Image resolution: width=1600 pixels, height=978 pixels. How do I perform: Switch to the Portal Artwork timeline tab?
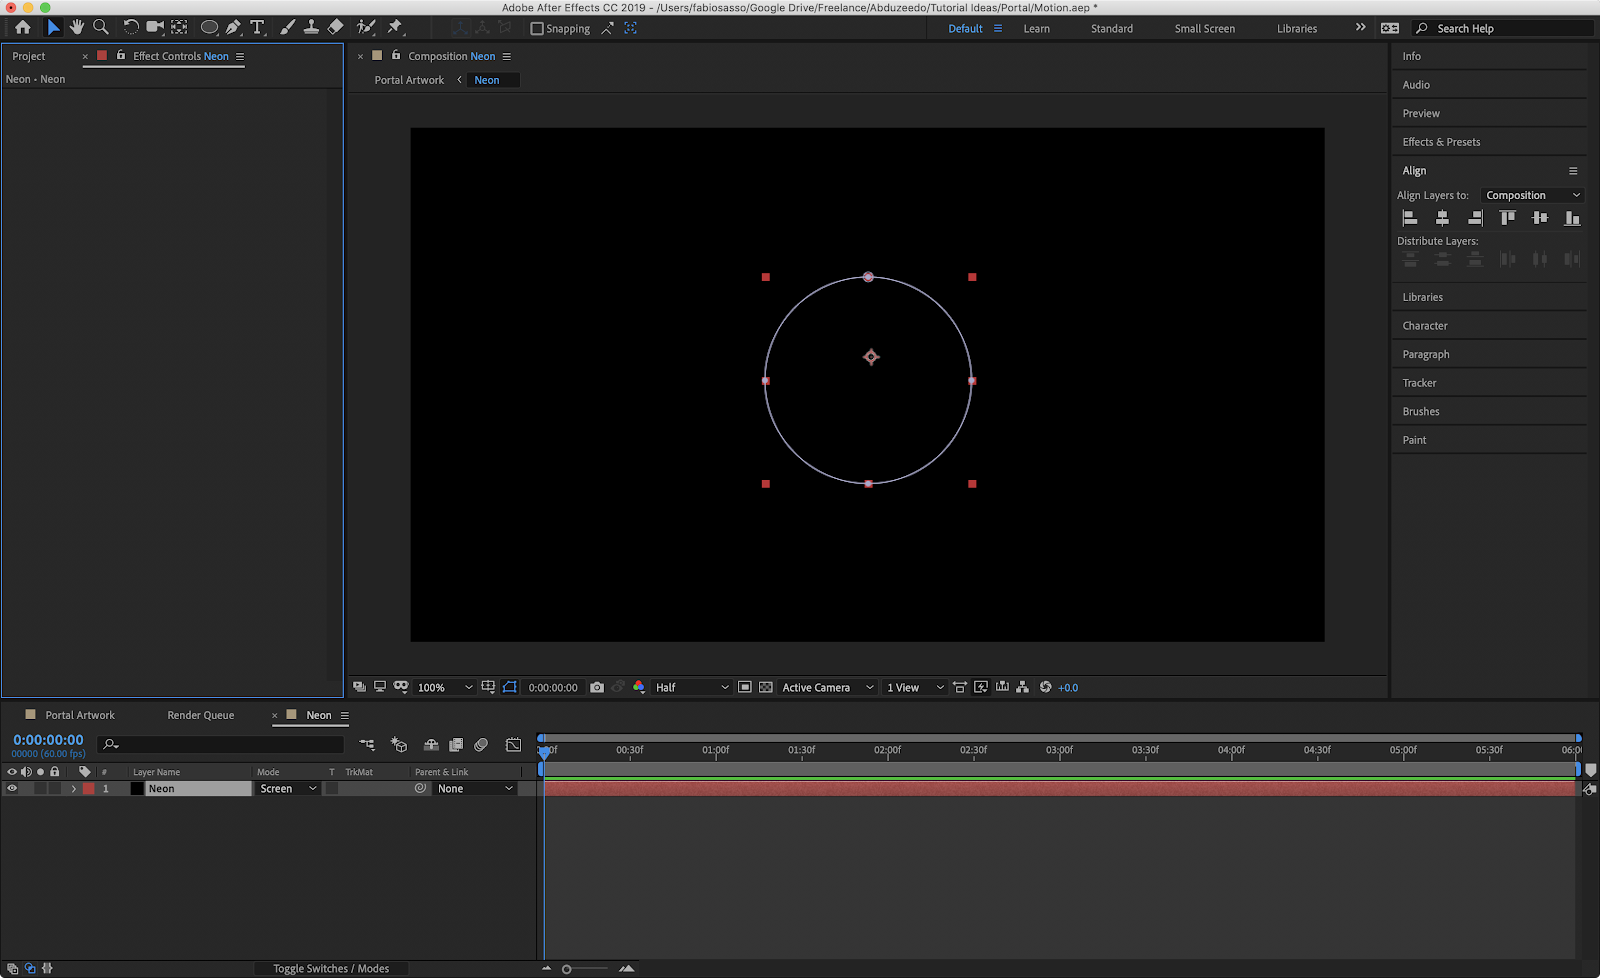(80, 715)
